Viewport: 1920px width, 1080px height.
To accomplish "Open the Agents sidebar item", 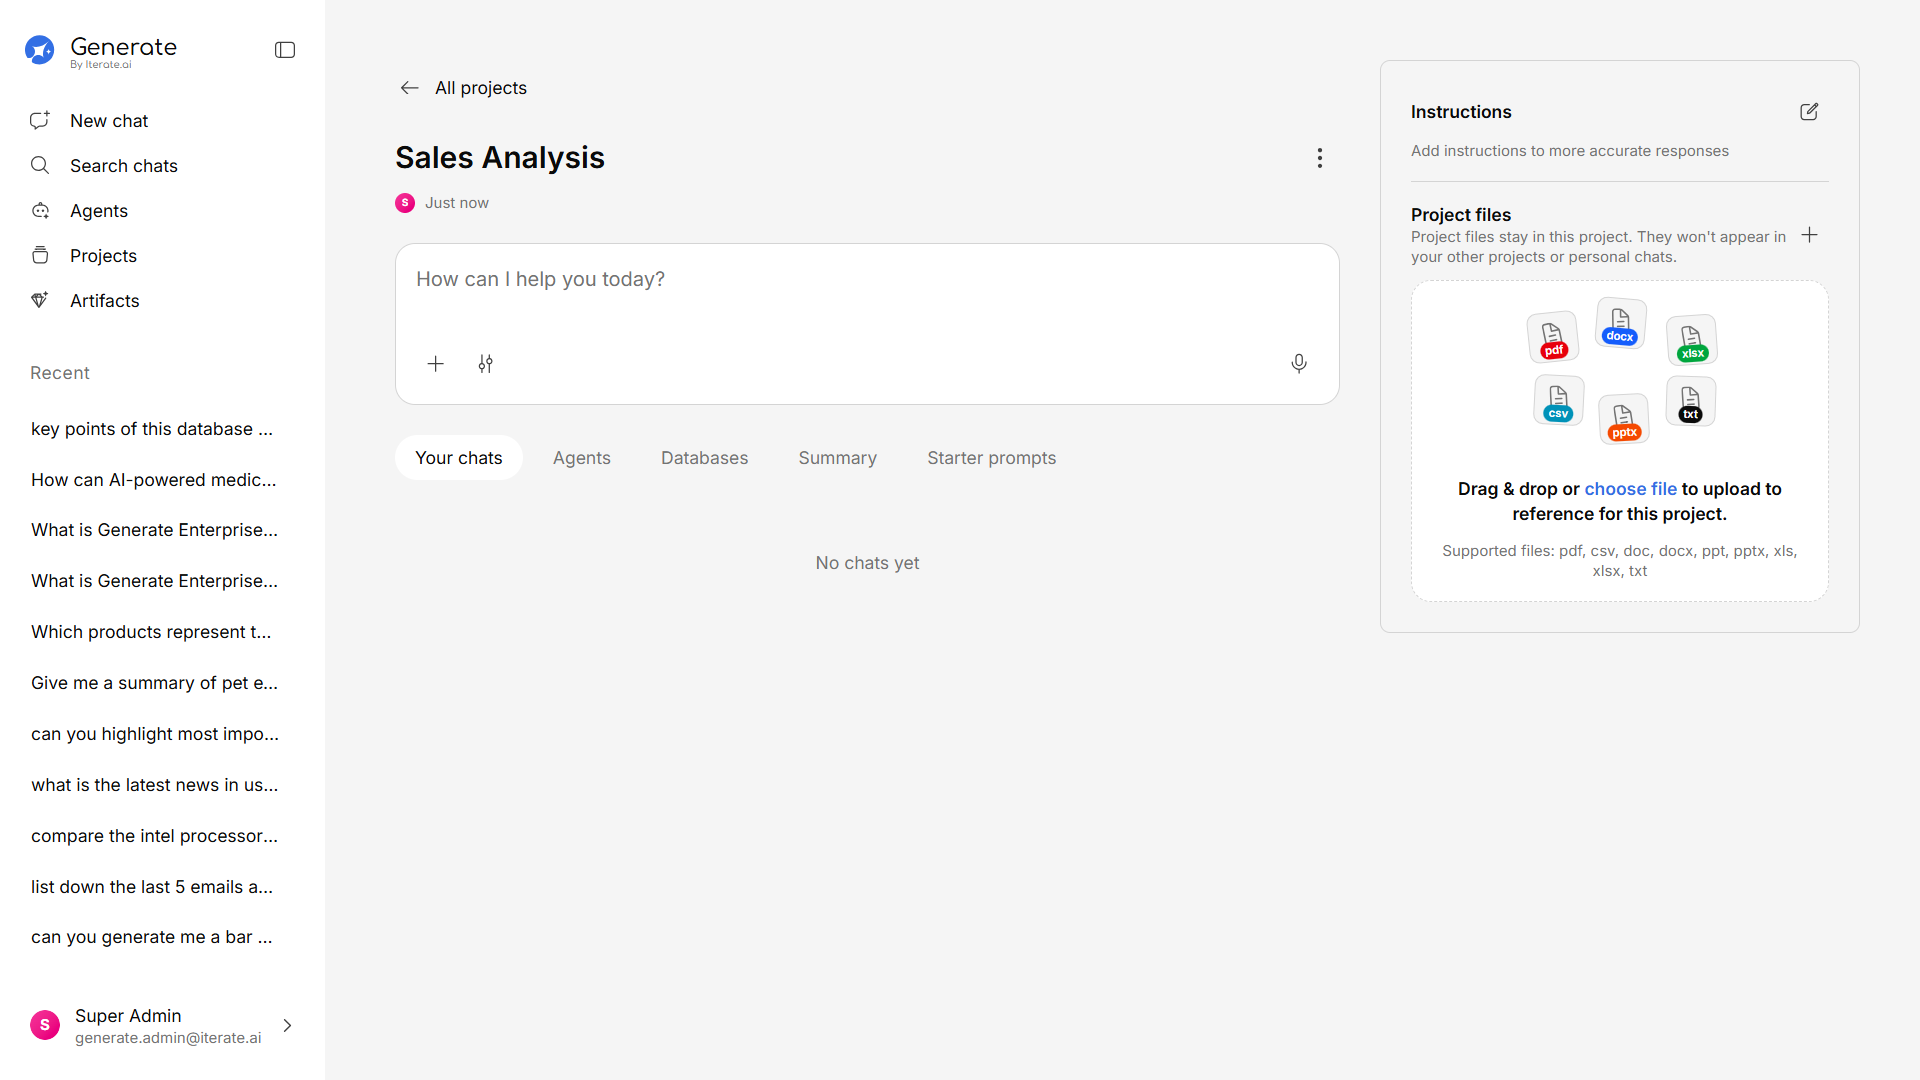I will [98, 211].
